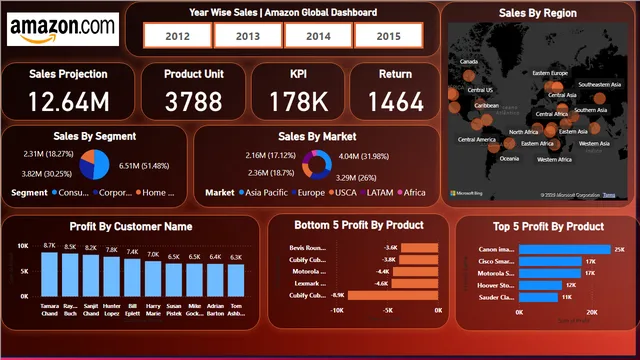Select Europe in the Market legend
This screenshot has width=640, height=360.
(x=308, y=193)
